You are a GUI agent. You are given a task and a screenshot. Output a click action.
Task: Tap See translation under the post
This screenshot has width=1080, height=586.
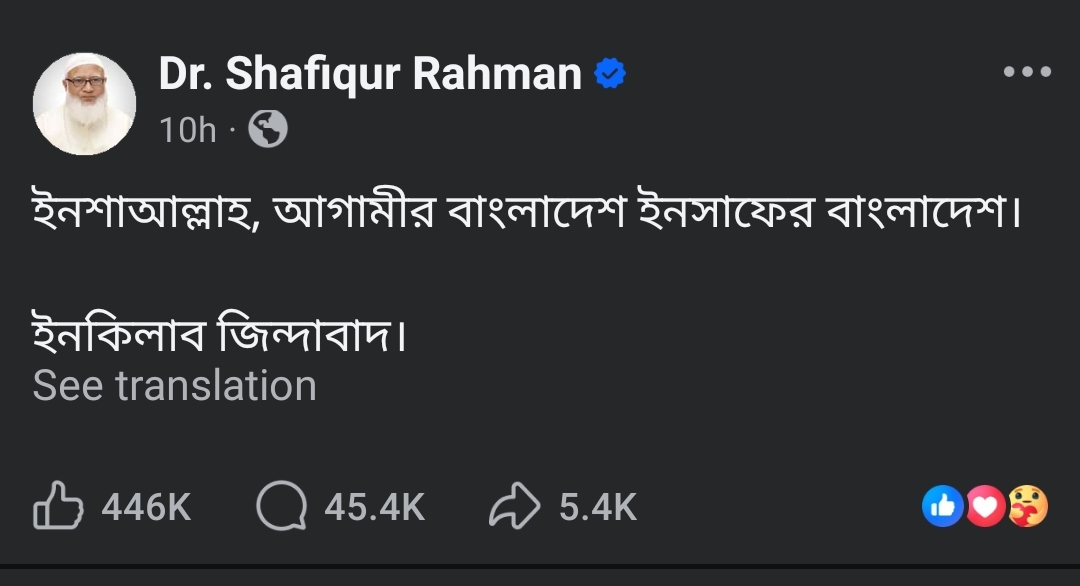[174, 386]
